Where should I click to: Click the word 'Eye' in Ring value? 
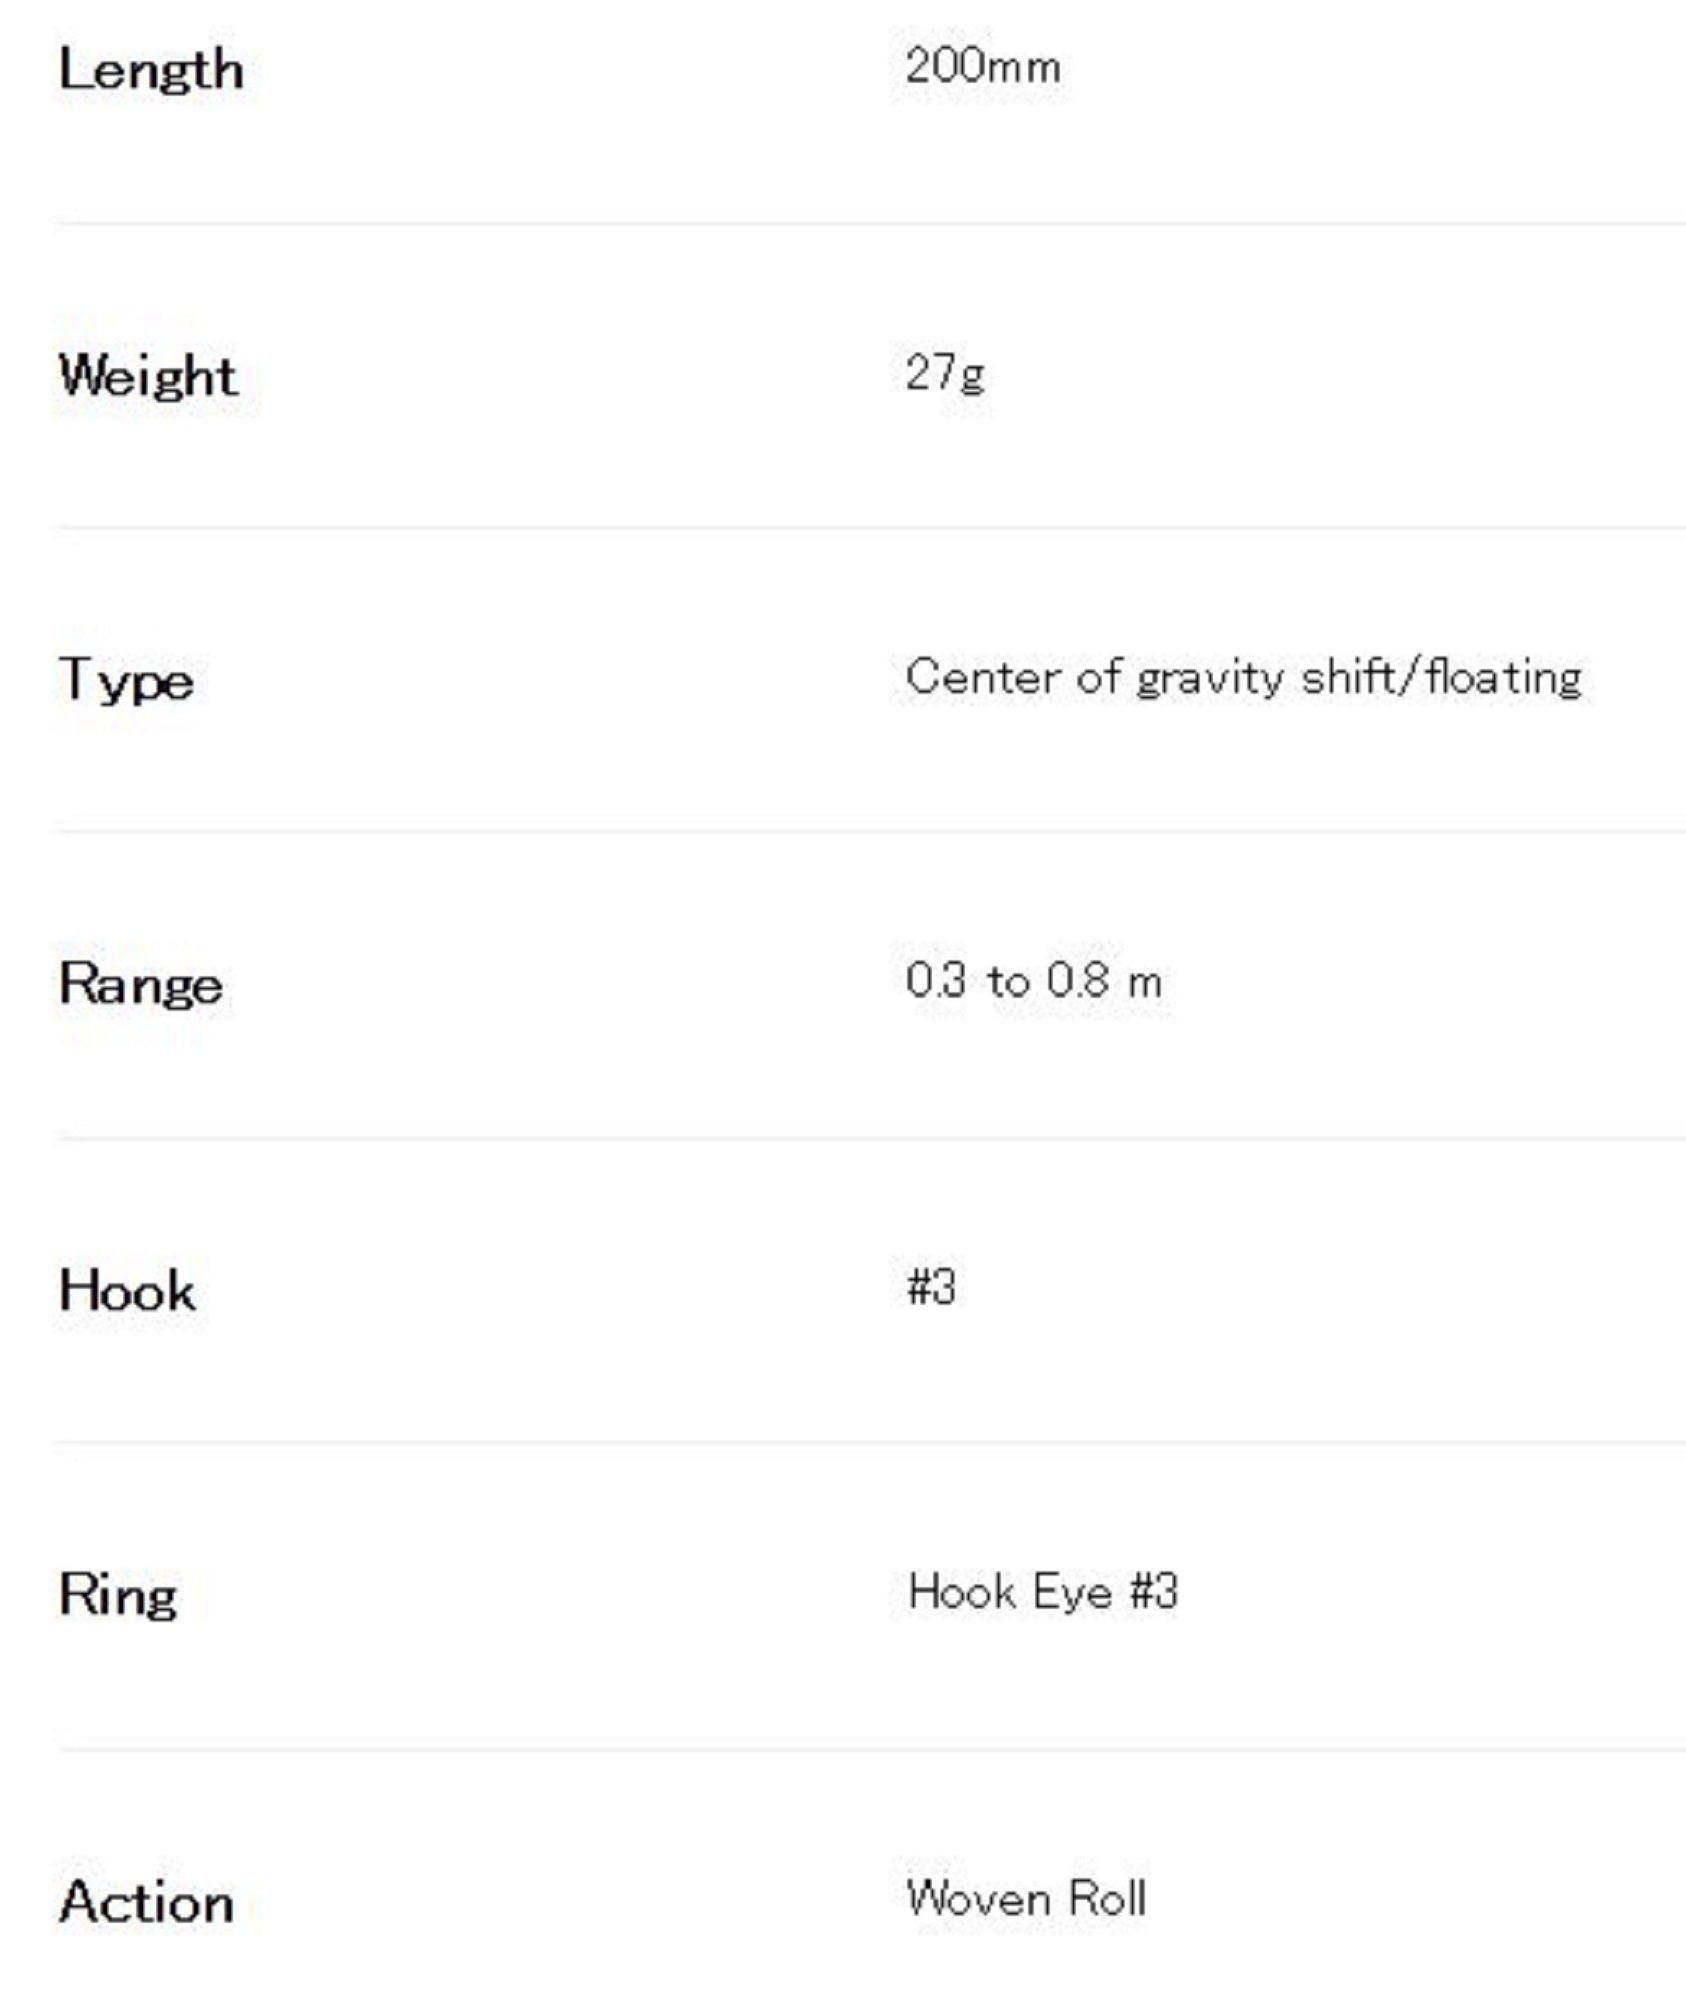click(x=1072, y=1591)
